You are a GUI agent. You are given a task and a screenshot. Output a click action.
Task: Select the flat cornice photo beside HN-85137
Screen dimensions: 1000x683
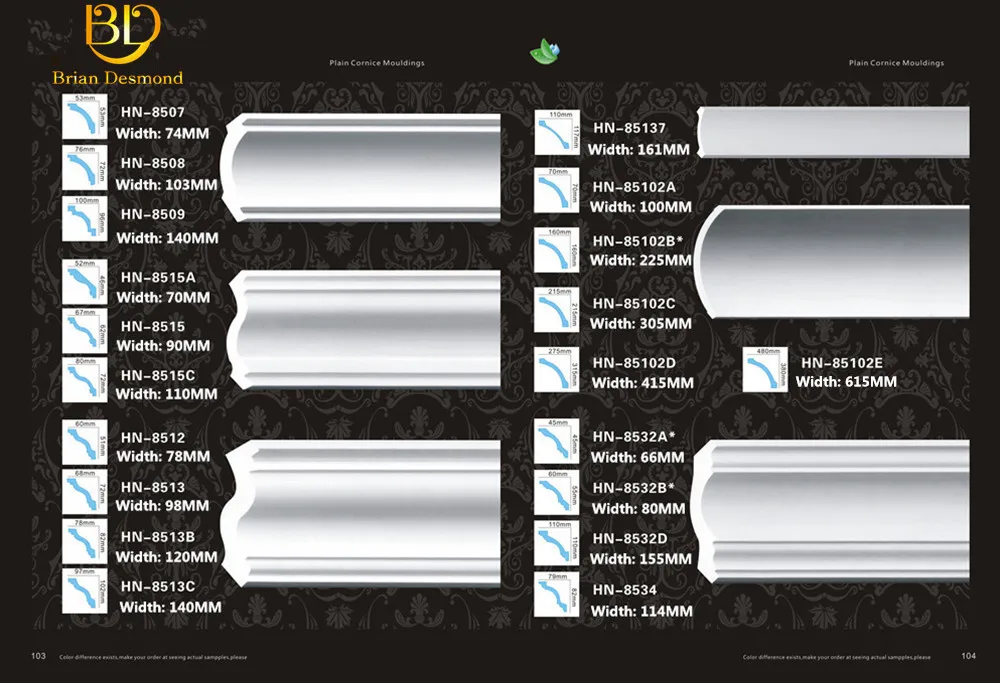834,133
